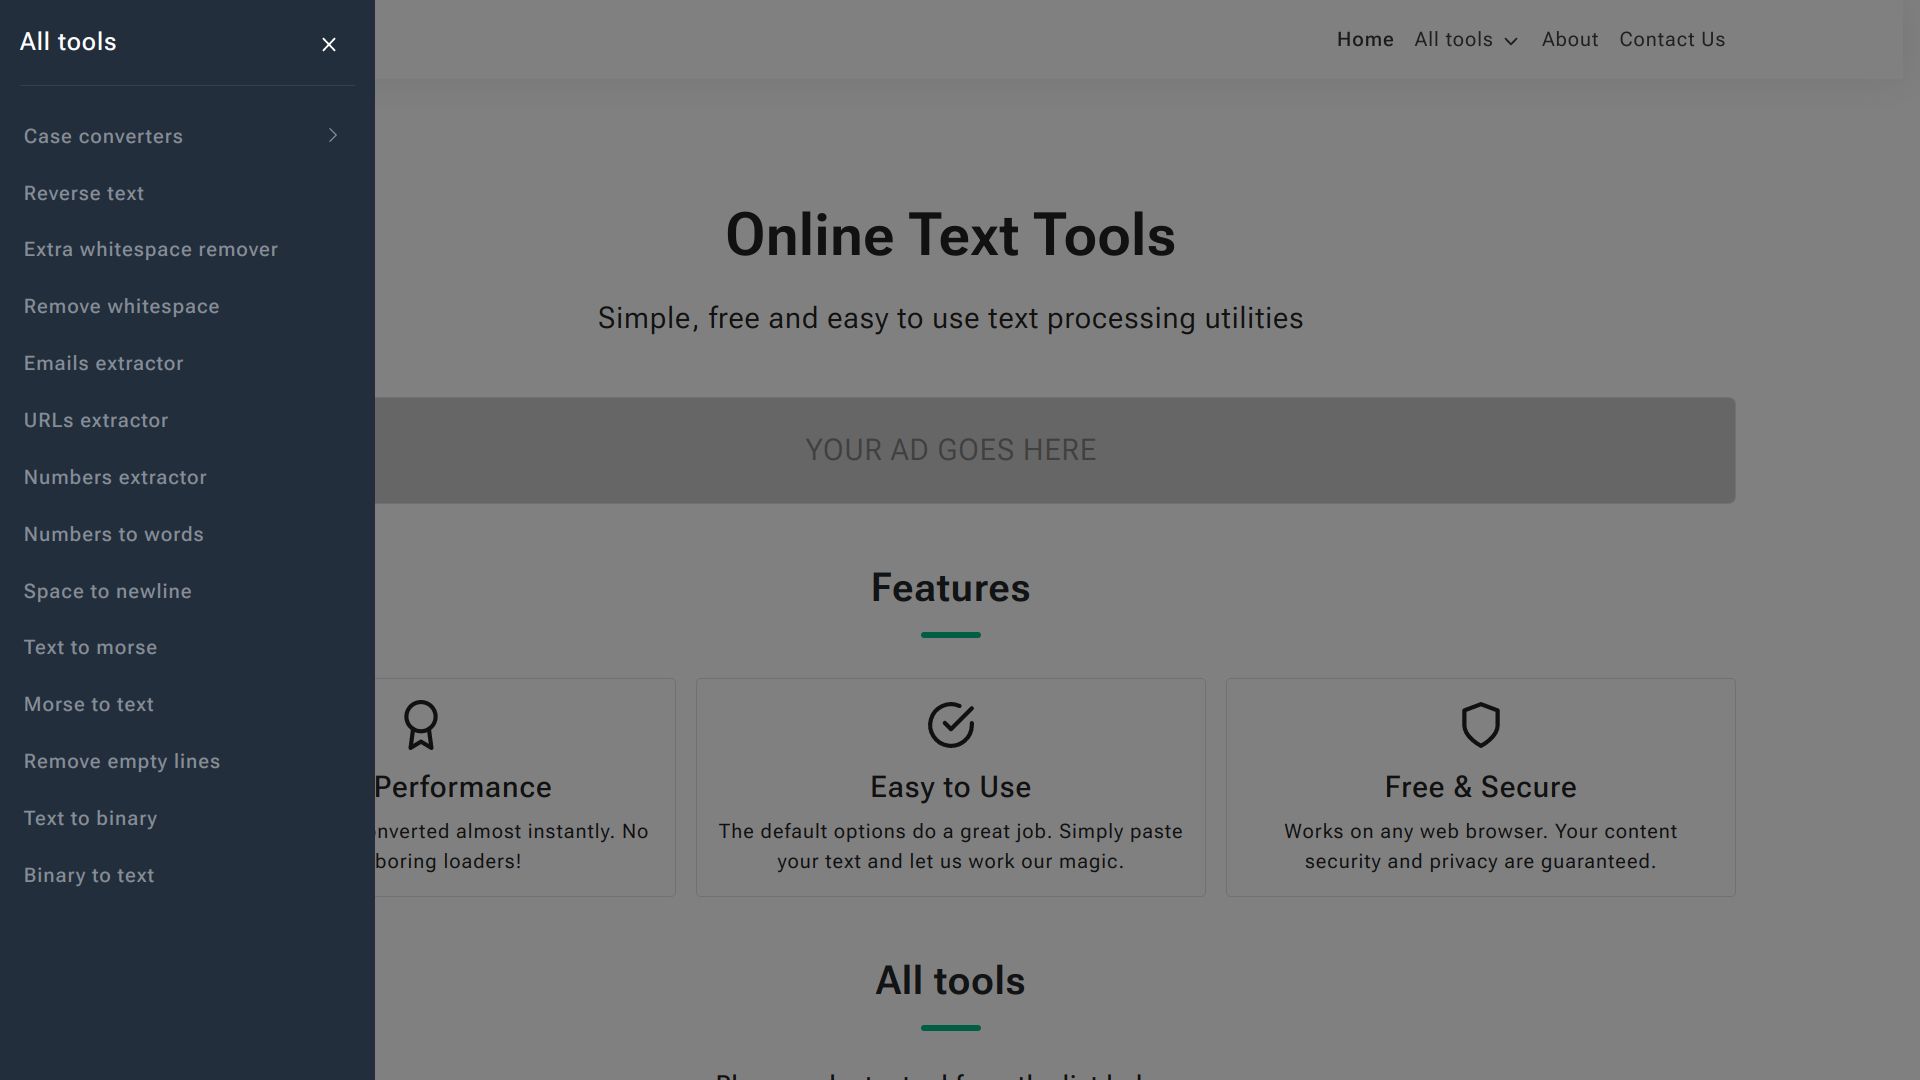Open Space to newline tool
The image size is (1920, 1080).
click(108, 591)
